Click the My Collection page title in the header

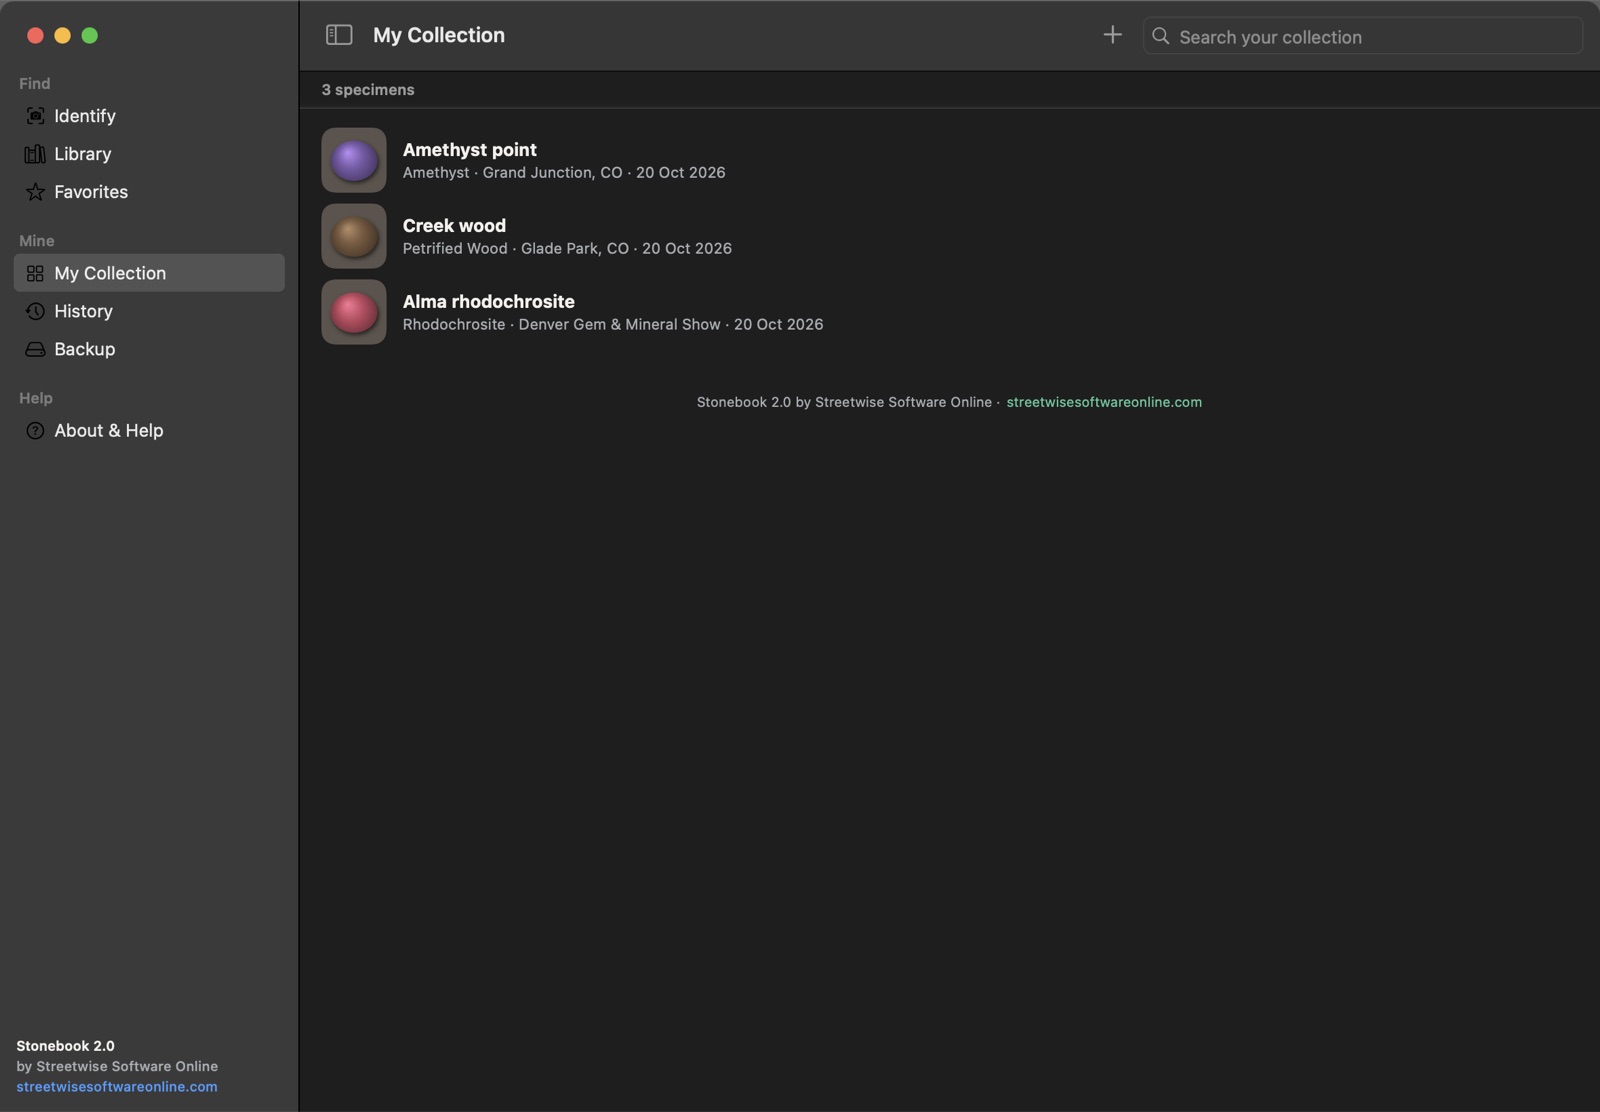[439, 35]
